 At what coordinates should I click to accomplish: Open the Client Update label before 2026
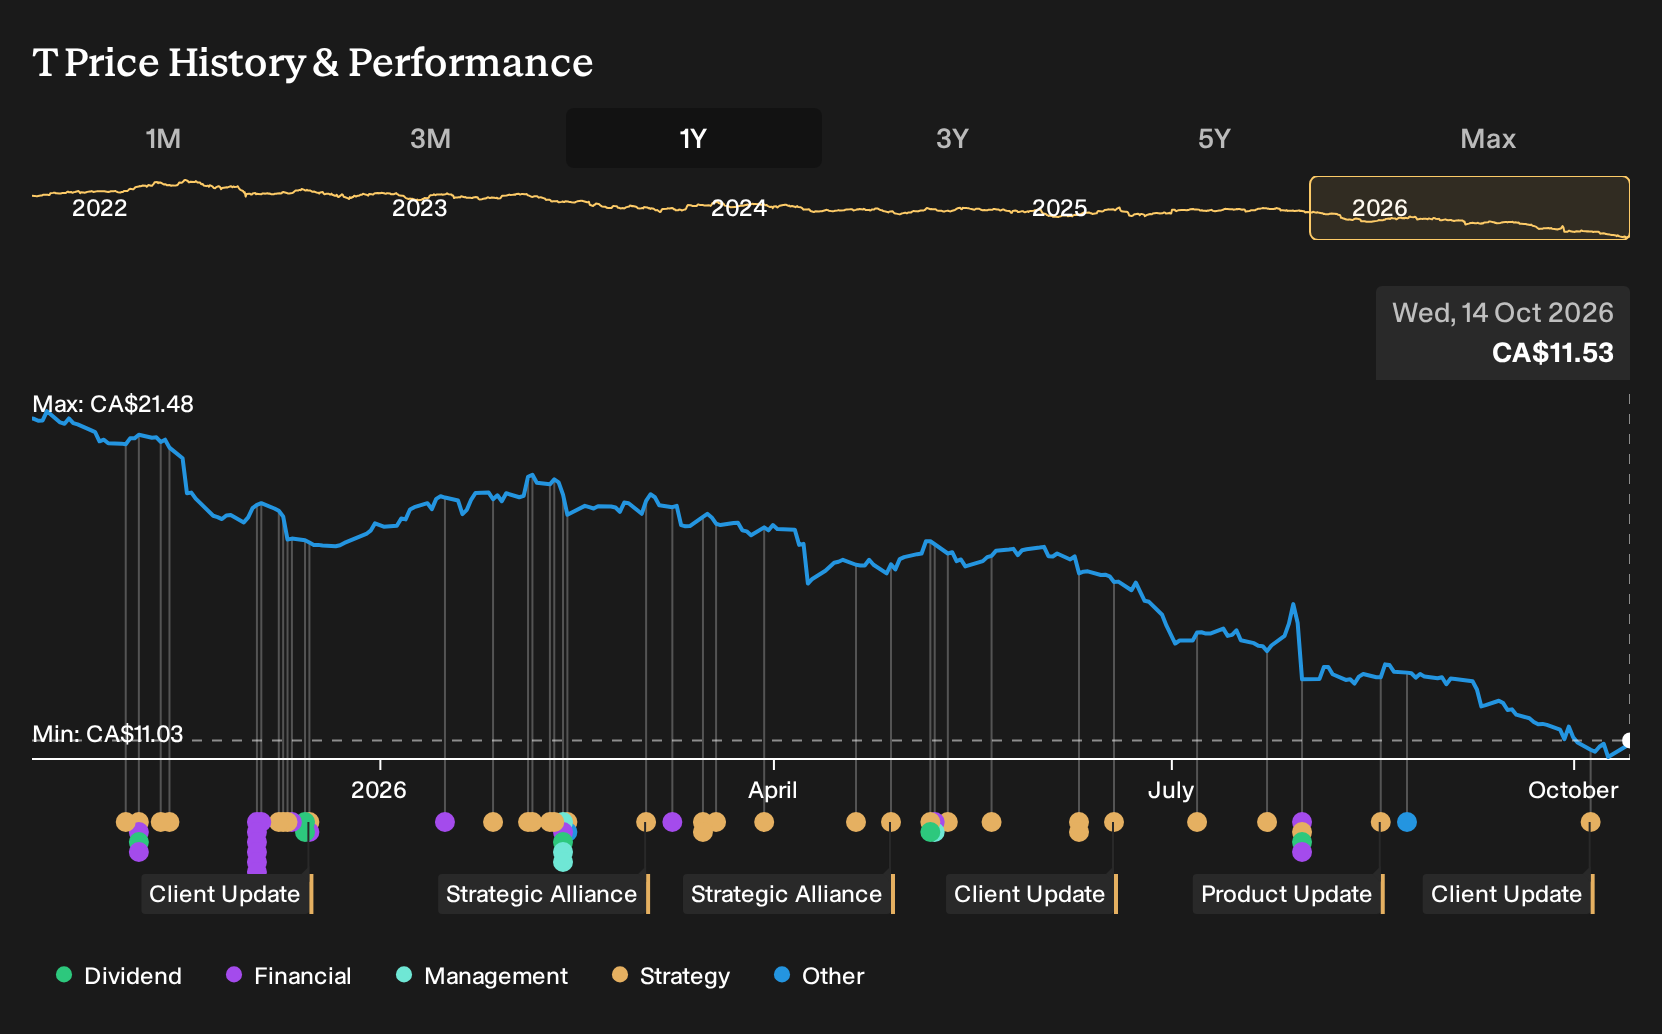[x=227, y=894]
